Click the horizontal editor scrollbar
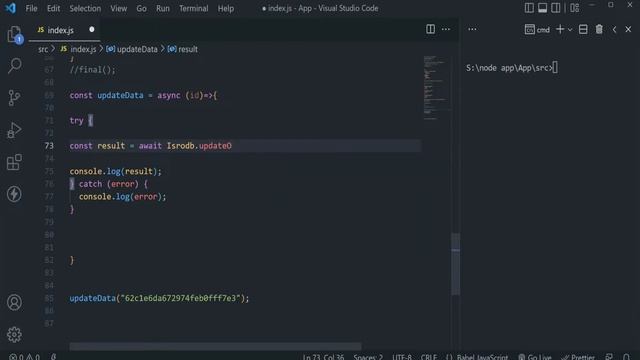640x360 pixels. click(x=215, y=347)
